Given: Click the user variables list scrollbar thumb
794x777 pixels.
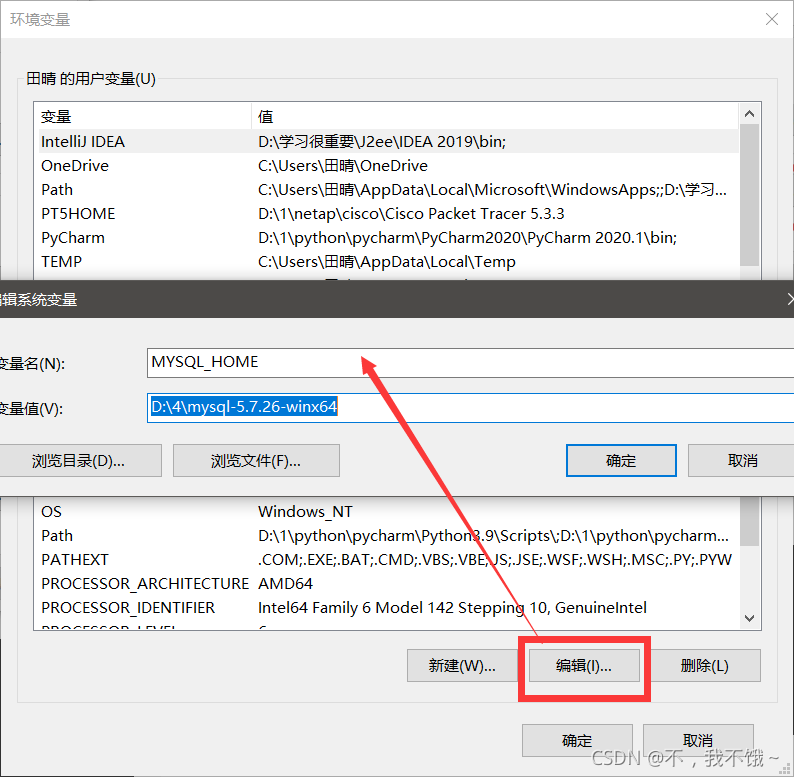Looking at the screenshot, I should (749, 195).
